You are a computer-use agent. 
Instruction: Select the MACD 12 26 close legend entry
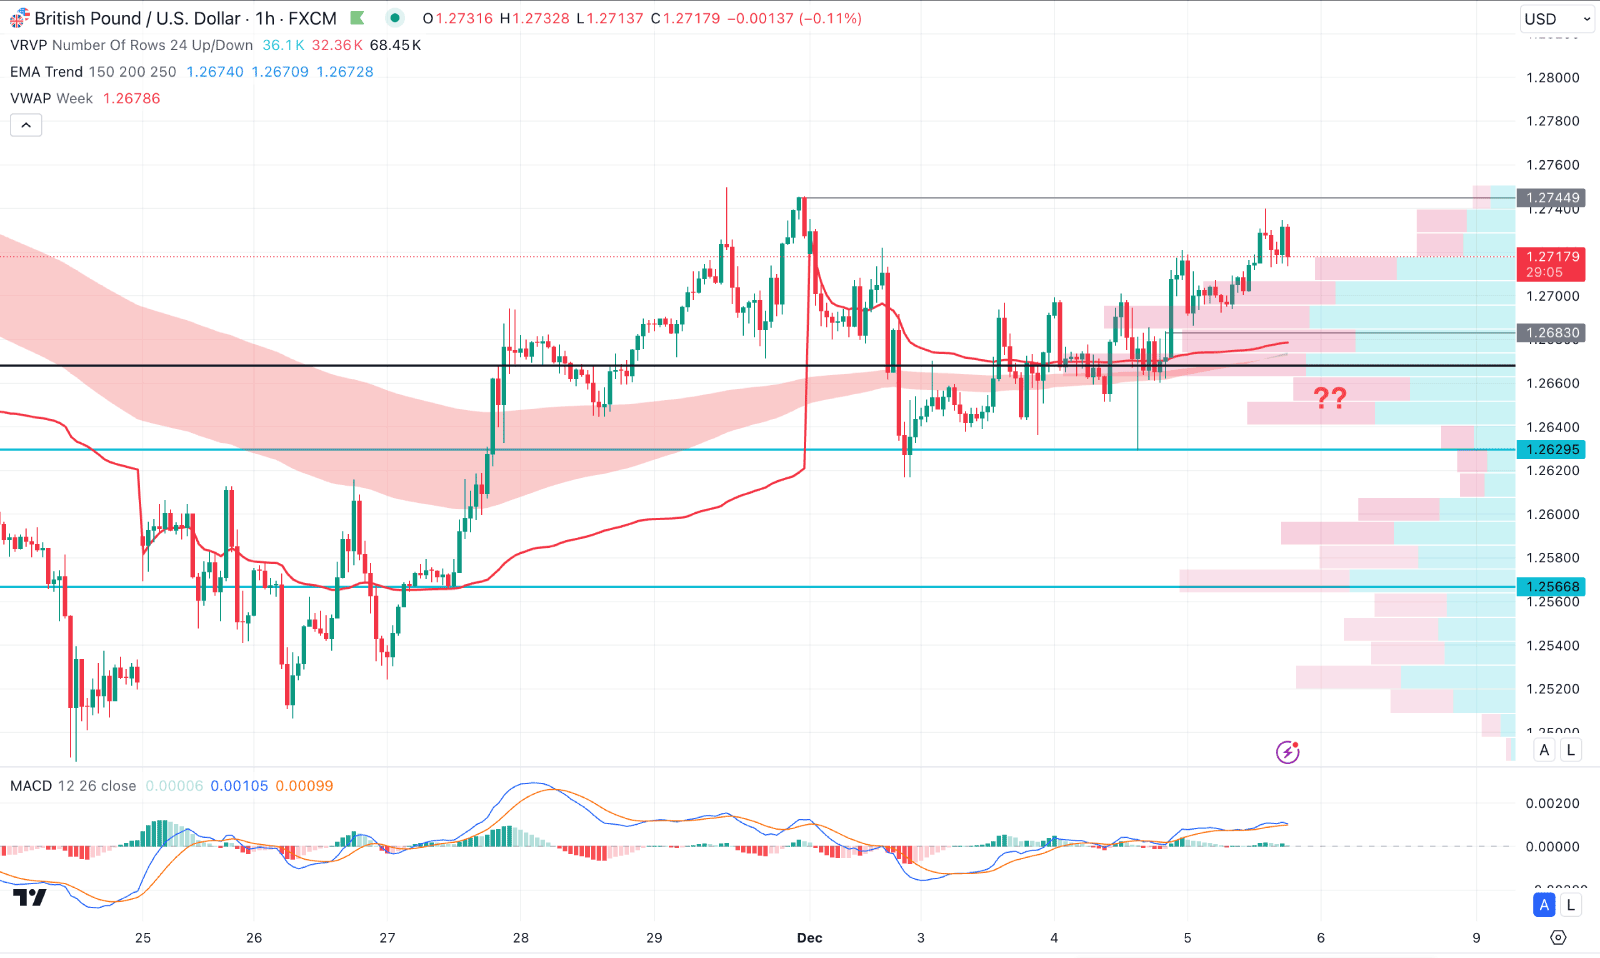pos(73,786)
